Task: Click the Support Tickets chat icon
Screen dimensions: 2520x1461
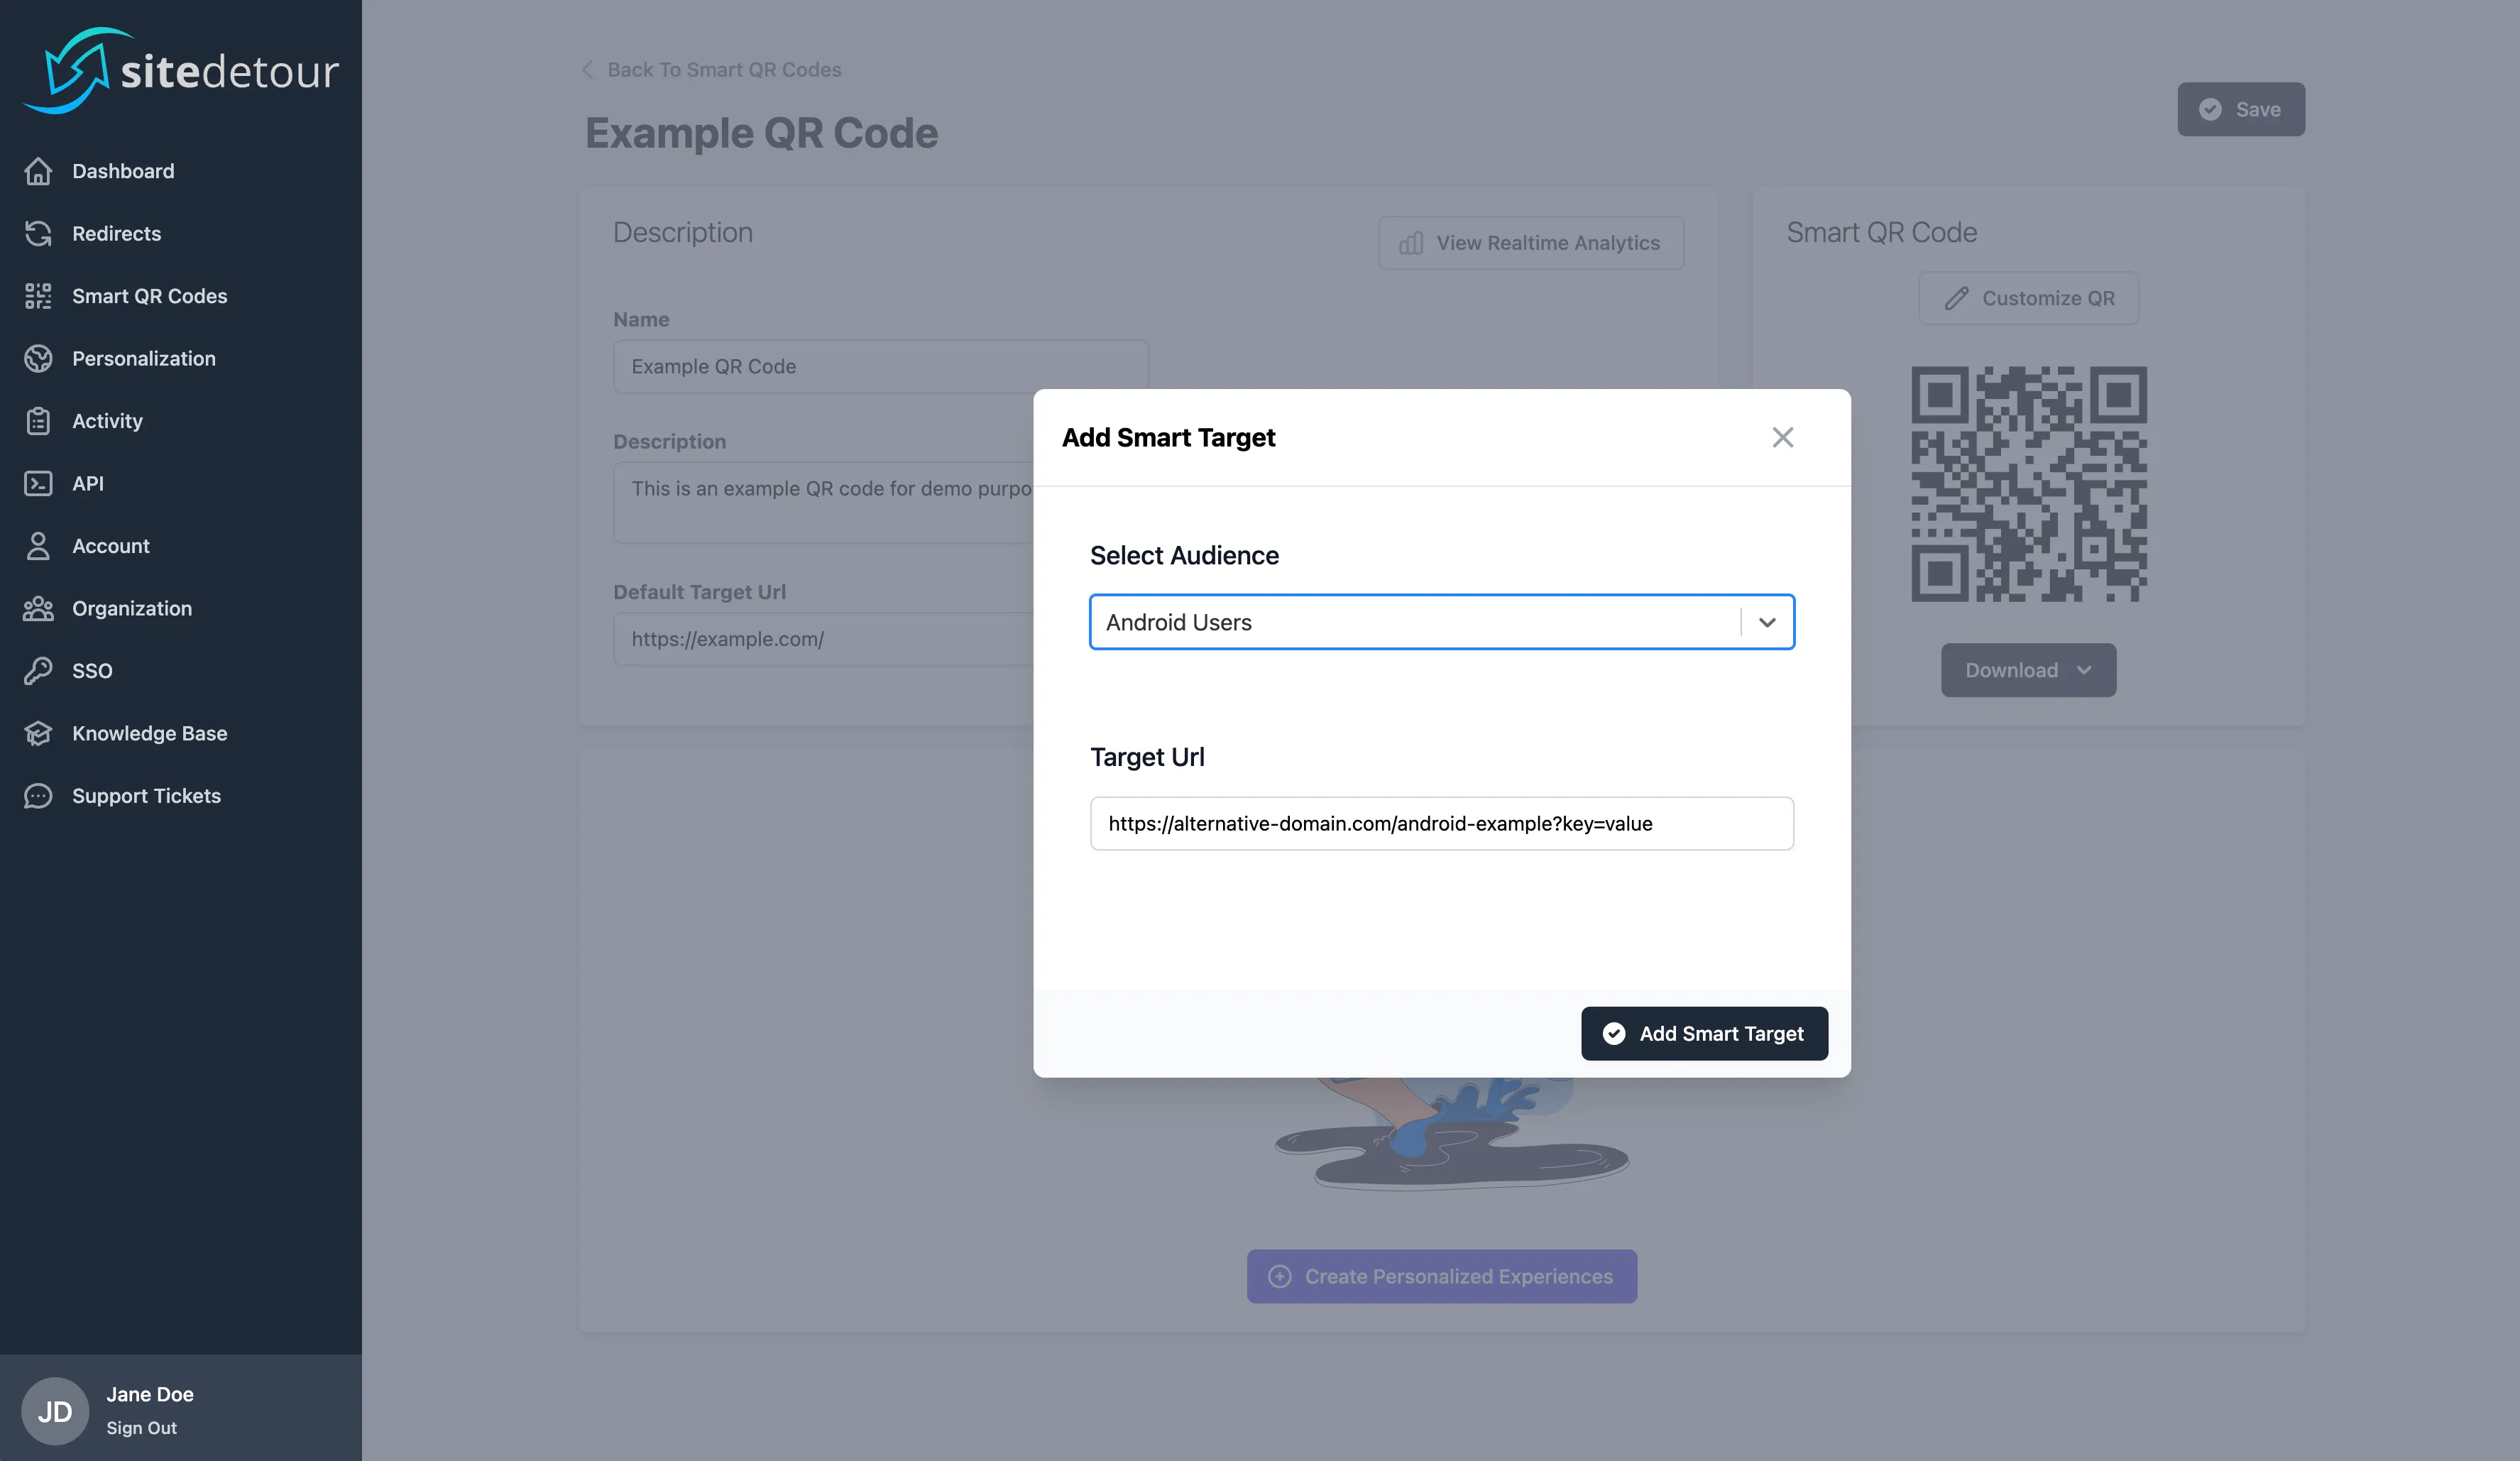Action: (38, 796)
